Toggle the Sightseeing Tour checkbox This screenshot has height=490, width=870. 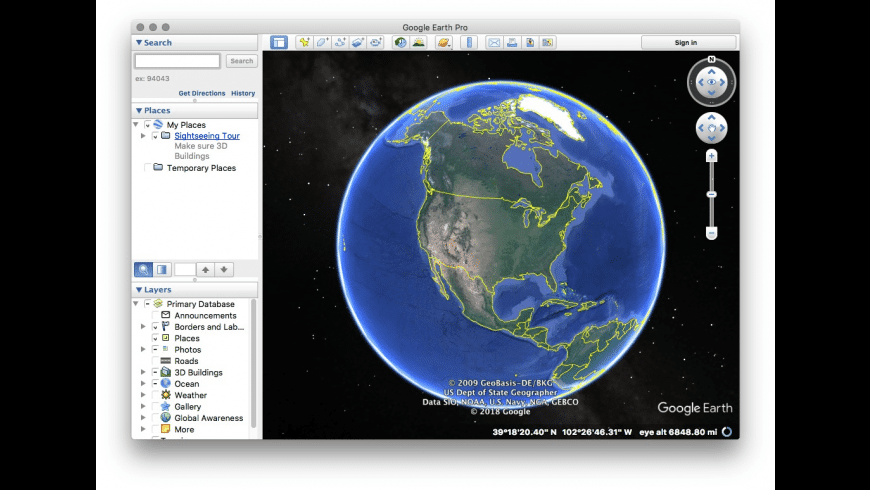pyautogui.click(x=155, y=135)
